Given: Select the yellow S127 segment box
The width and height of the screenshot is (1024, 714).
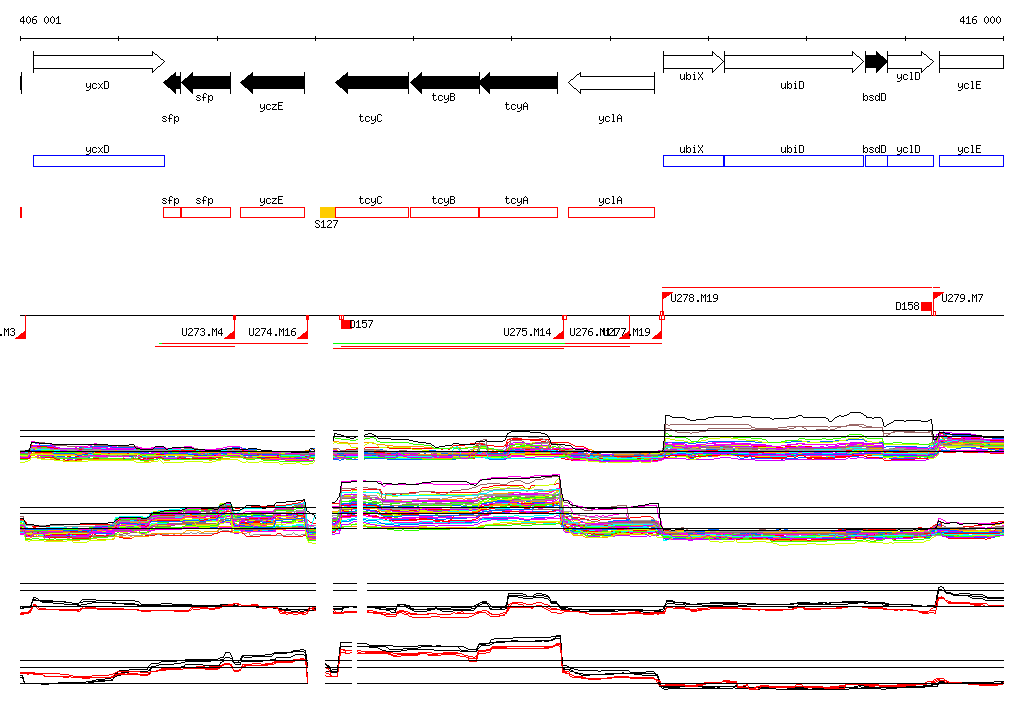Looking at the screenshot, I should click(327, 212).
